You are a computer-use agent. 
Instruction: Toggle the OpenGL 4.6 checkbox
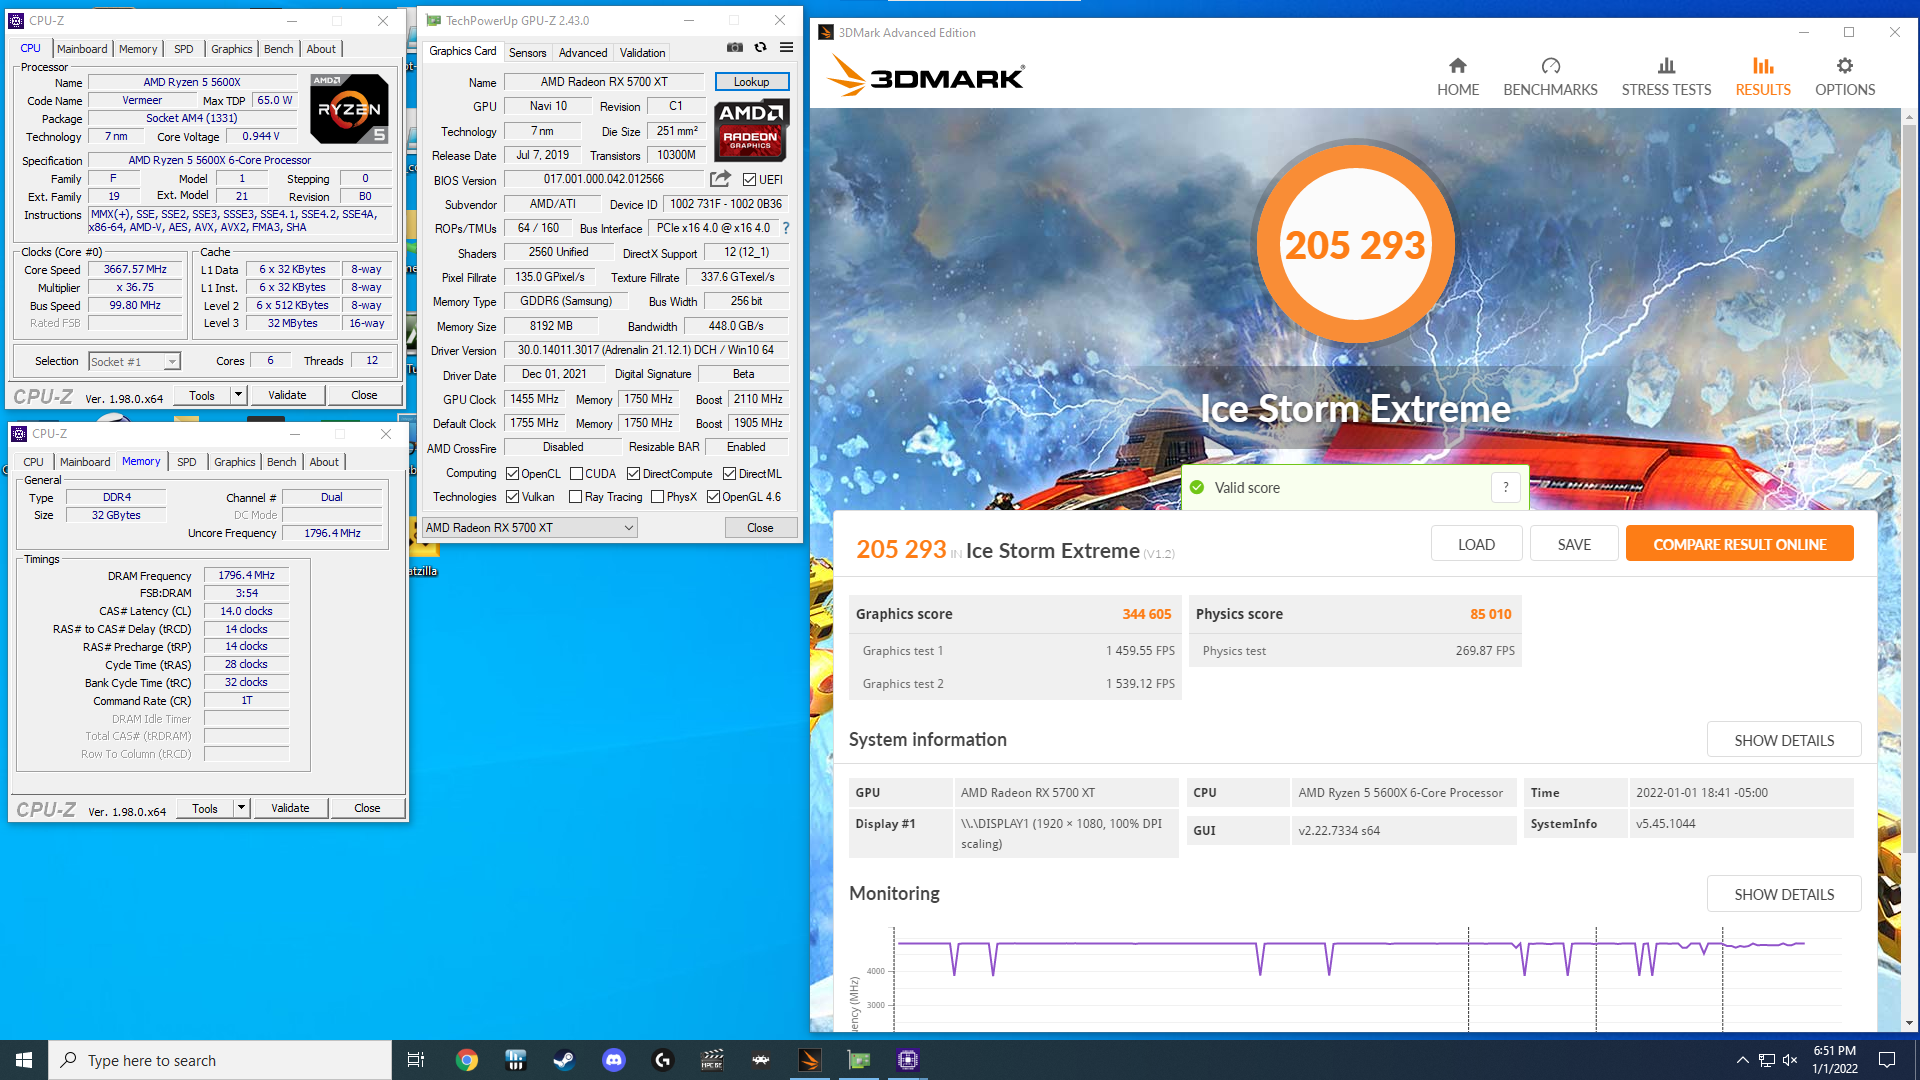coord(713,497)
